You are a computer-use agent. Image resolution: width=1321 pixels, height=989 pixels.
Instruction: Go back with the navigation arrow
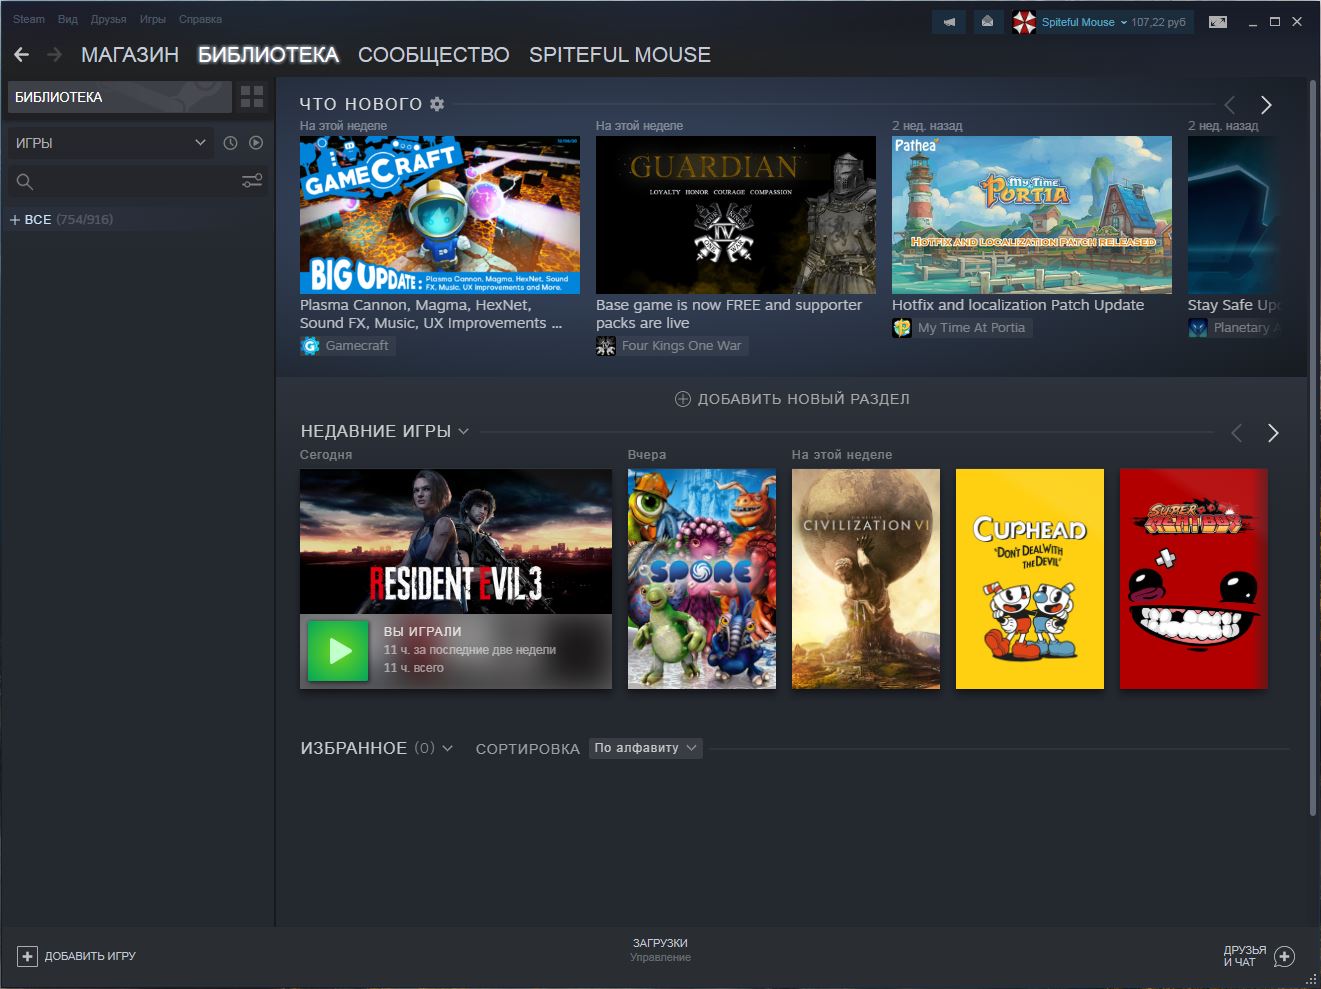pos(21,55)
